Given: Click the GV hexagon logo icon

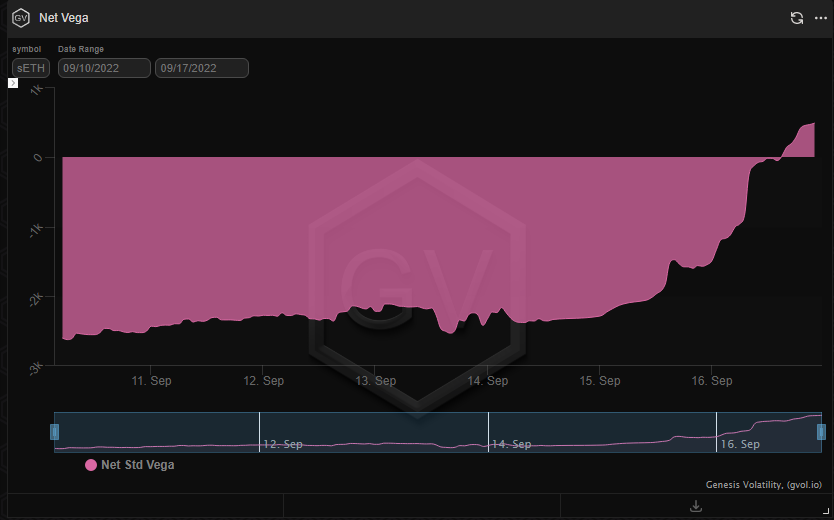Looking at the screenshot, I should coord(21,18).
